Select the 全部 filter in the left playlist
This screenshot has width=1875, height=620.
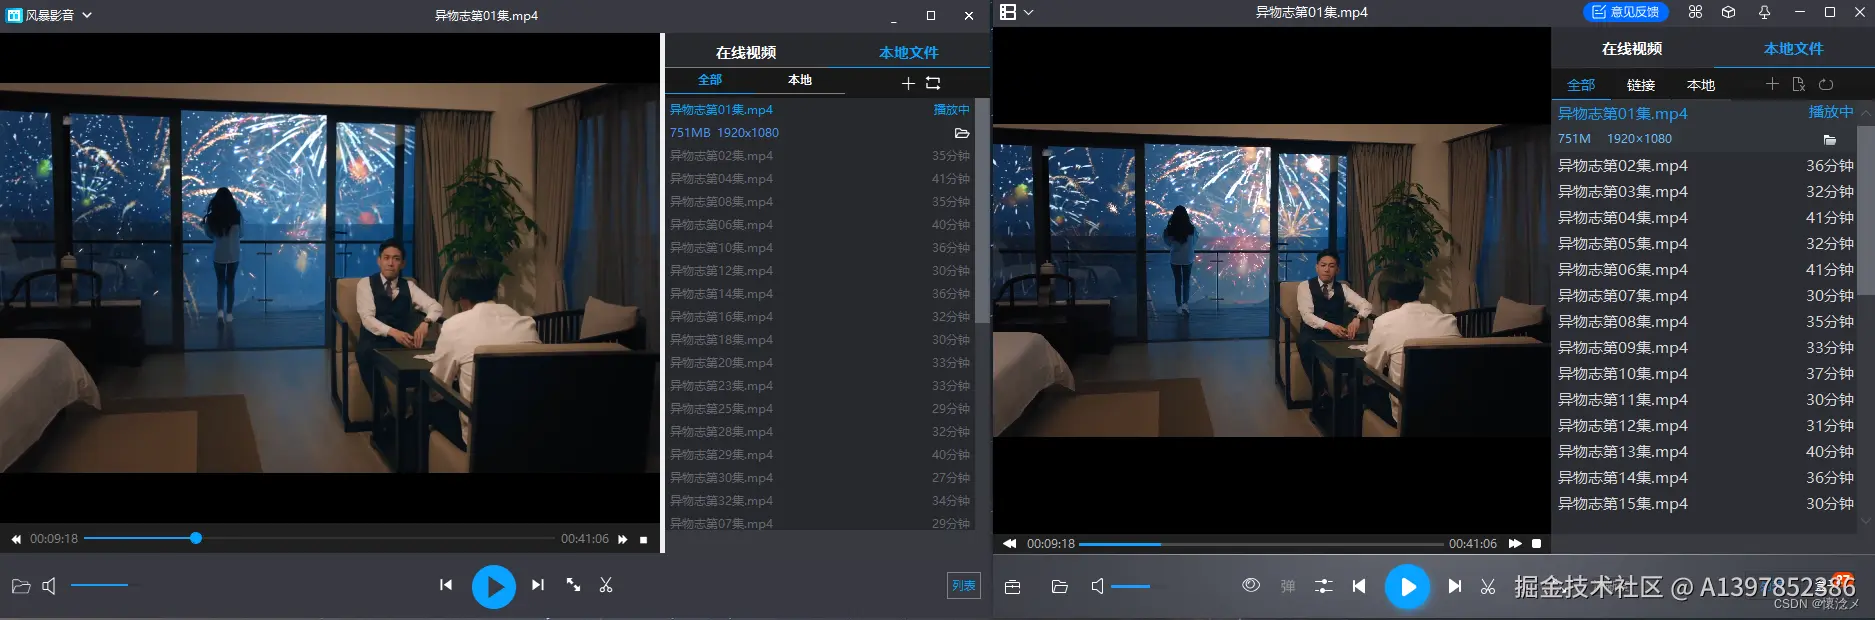point(710,80)
